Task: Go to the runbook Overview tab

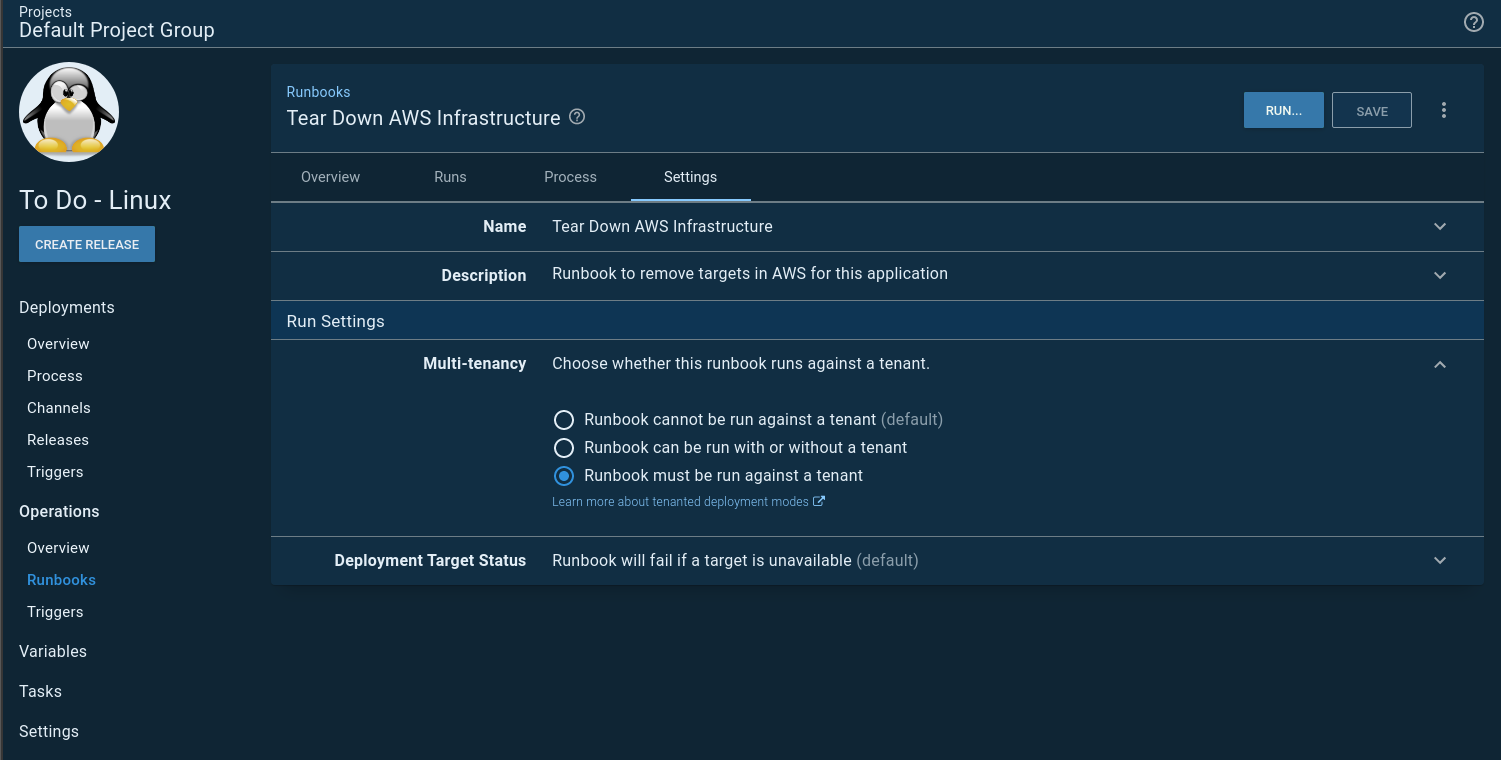Action: [330, 177]
